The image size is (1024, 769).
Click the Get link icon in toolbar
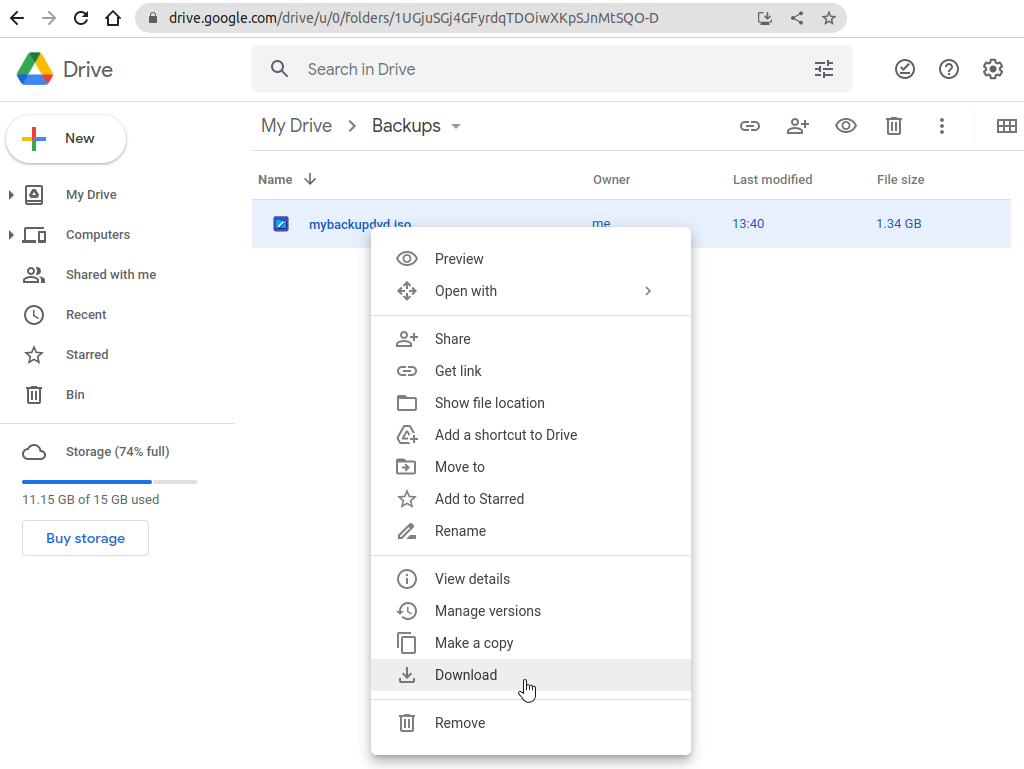pyautogui.click(x=749, y=126)
